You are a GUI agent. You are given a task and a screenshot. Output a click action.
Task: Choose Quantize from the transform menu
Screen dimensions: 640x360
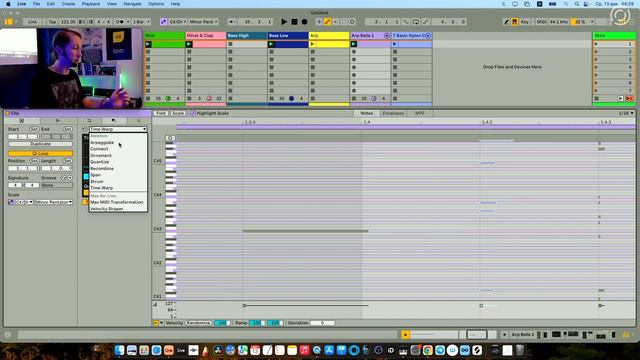pos(100,162)
